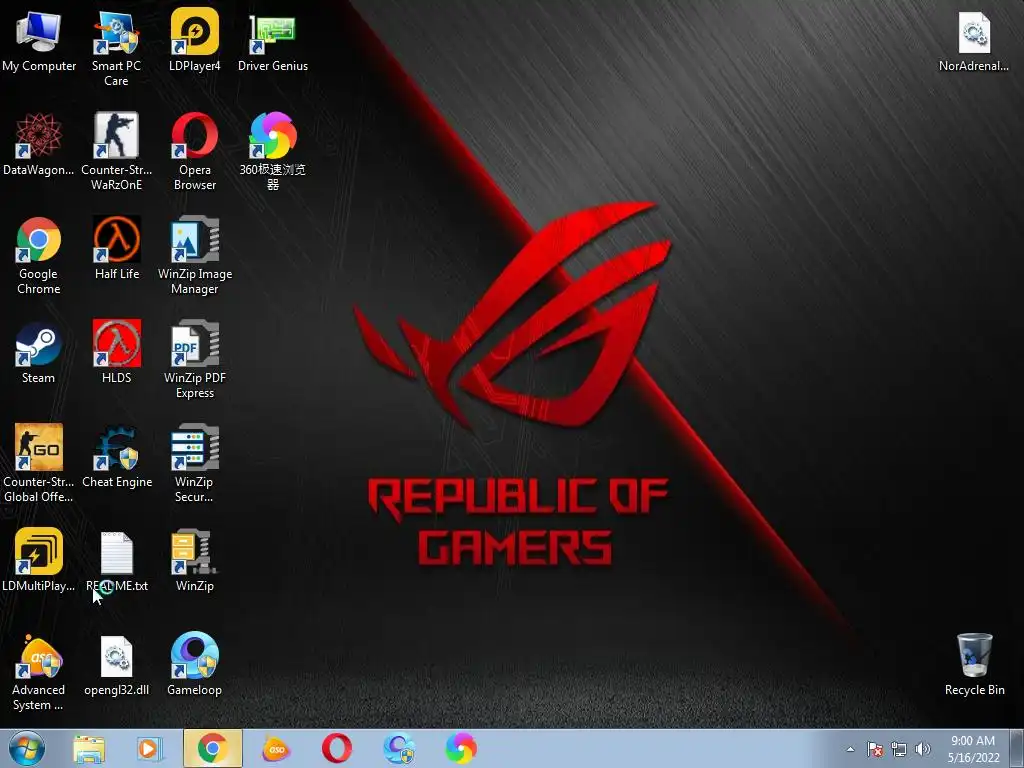Screen dimensions: 1024x768
Task: Select the NorAdrenal file icon
Action: (x=974, y=42)
